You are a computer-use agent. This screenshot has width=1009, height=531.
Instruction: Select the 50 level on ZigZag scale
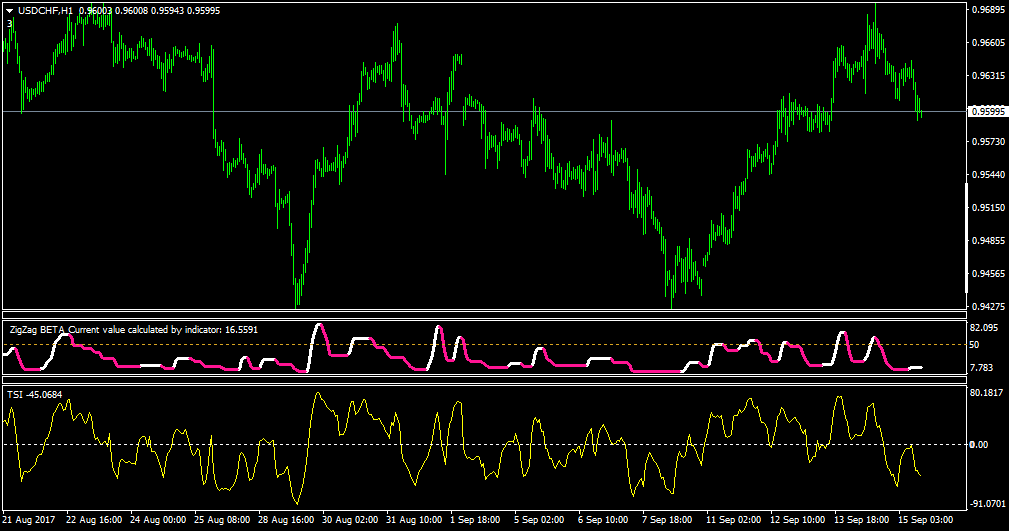(x=975, y=345)
